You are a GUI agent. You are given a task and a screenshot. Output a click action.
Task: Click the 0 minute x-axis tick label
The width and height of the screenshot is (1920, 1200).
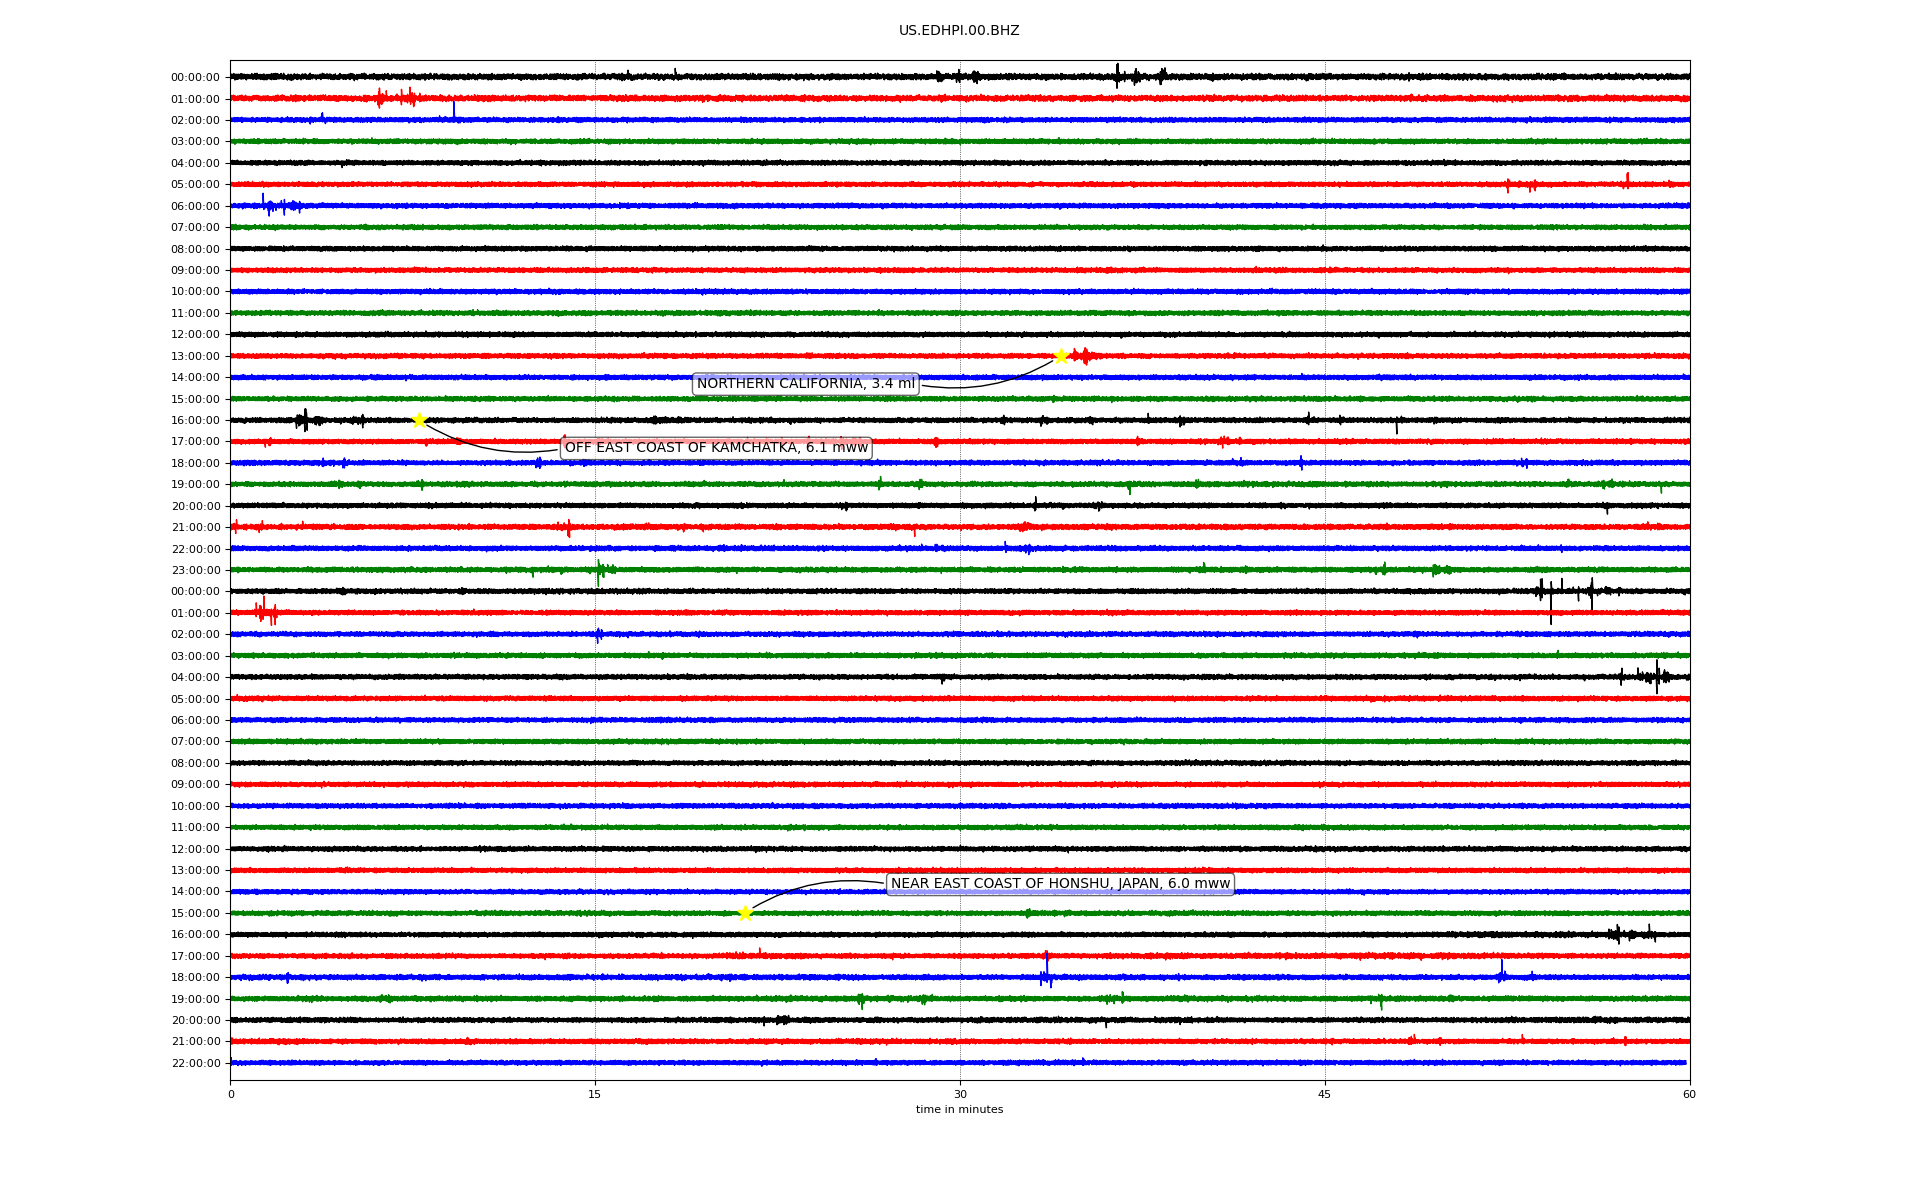pos(231,1094)
